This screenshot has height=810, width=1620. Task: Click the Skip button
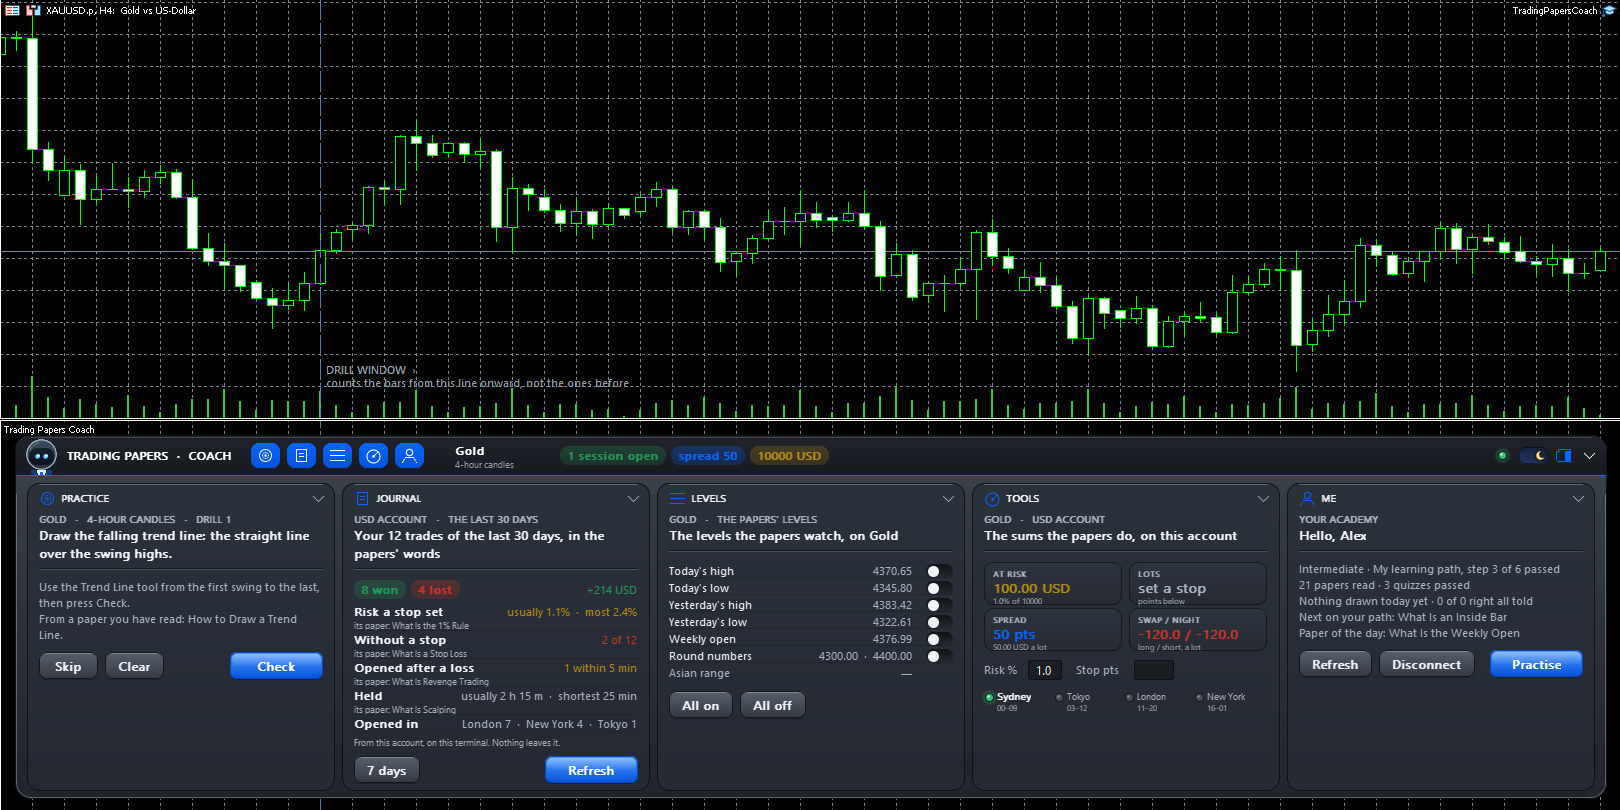pos(68,667)
